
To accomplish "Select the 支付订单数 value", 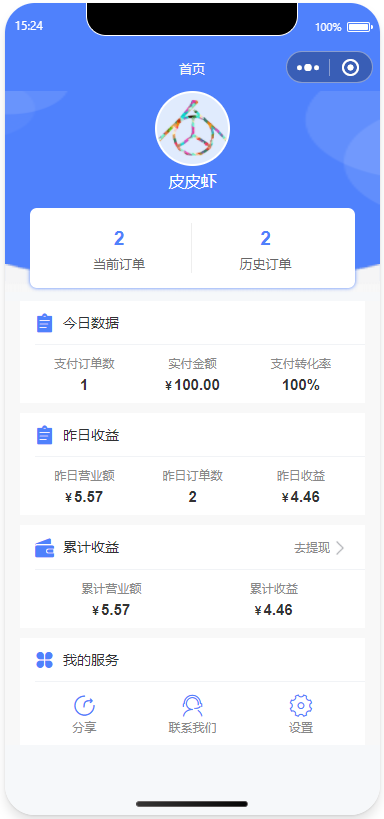I will [84, 385].
